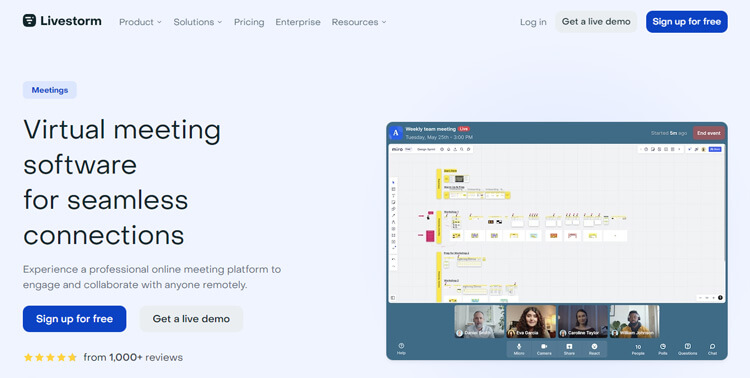Click the Log in link
This screenshot has height=378, width=750.
(x=533, y=22)
